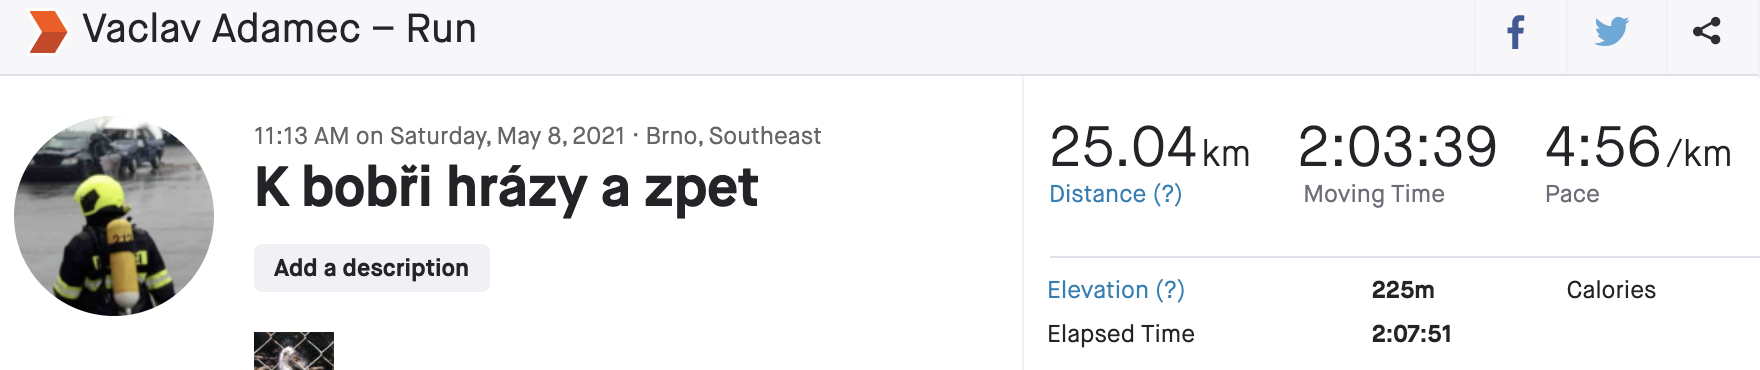
Task: Click the Elapsed Time label
Action: (1121, 334)
